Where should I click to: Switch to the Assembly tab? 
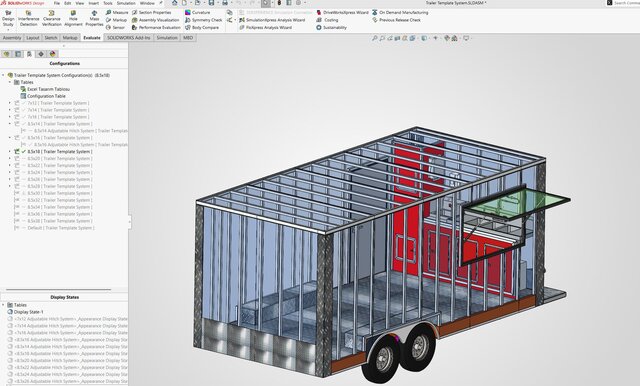(12, 38)
